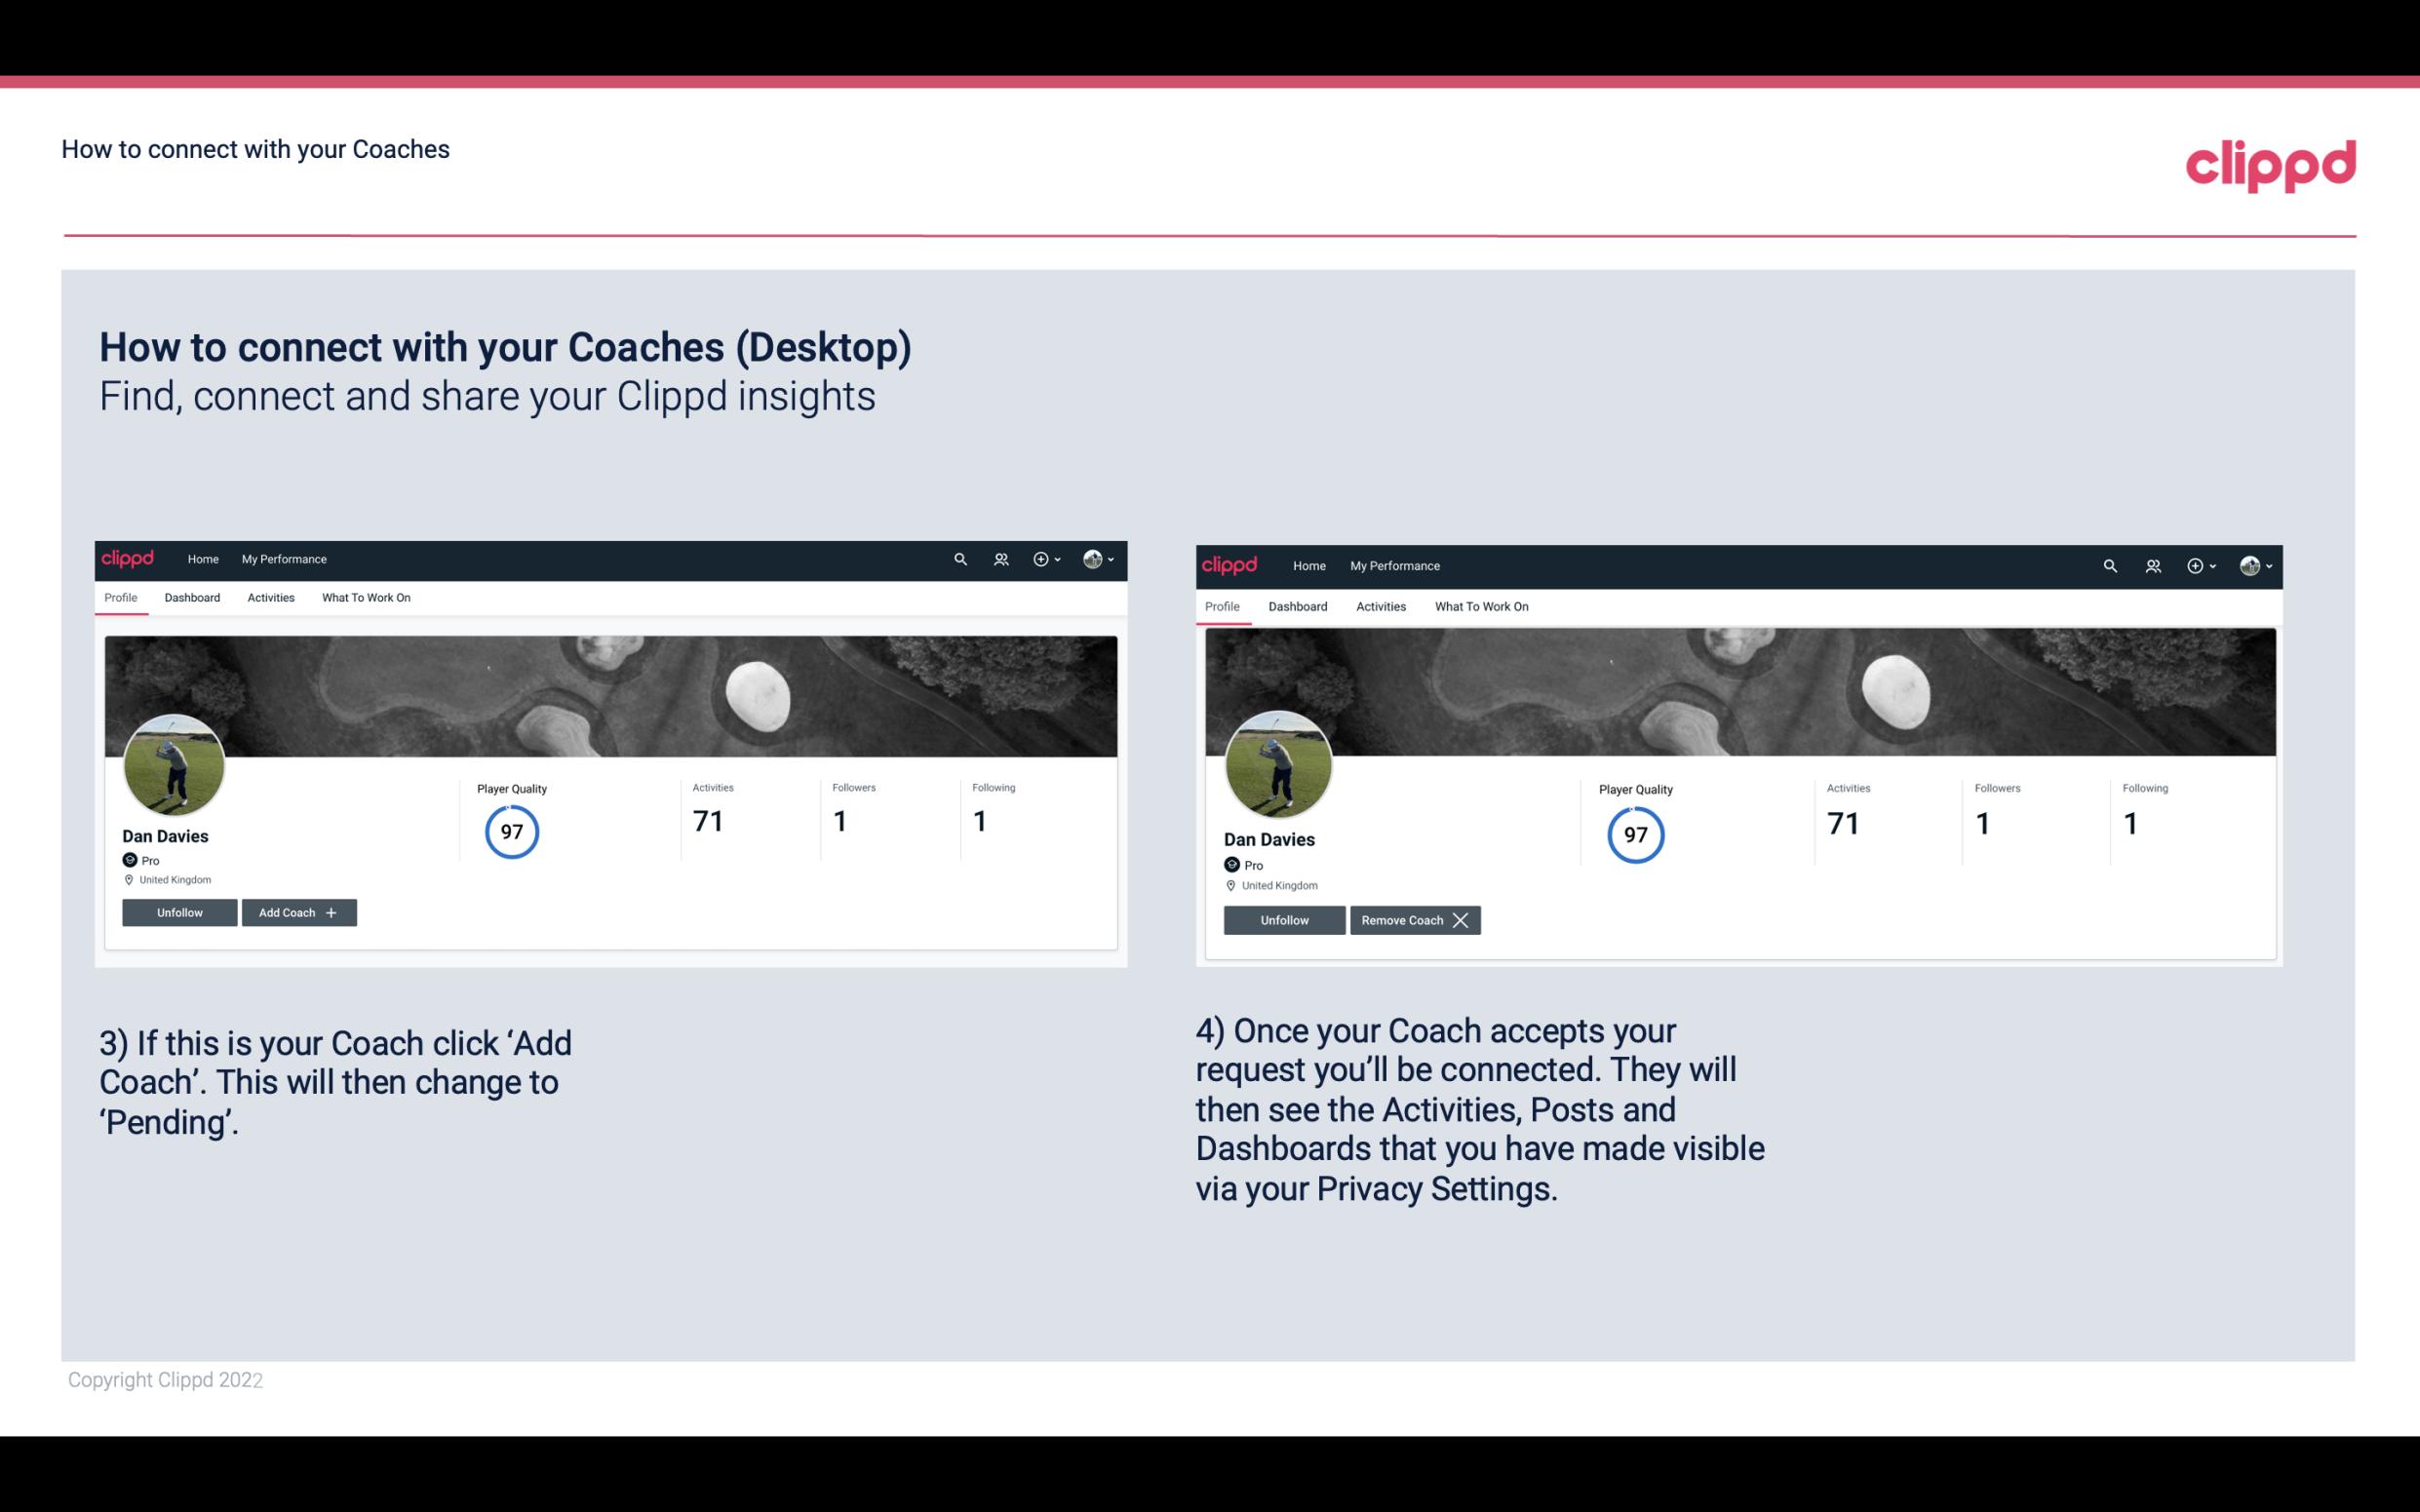Click 'Unfollow' button on left profile
Viewport: 2420px width, 1512px height.
[x=179, y=911]
